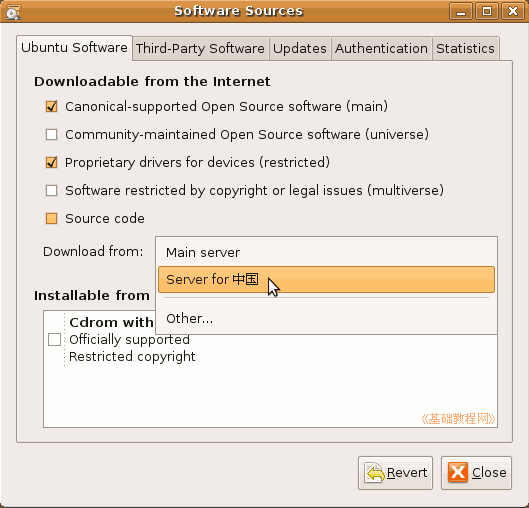The width and height of the screenshot is (529, 508).
Task: Click the Close button at bottom
Action: pyautogui.click(x=476, y=473)
